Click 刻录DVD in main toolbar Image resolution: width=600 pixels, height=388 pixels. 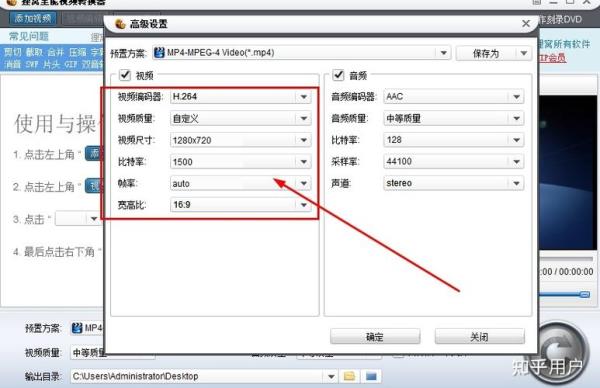click(560, 20)
